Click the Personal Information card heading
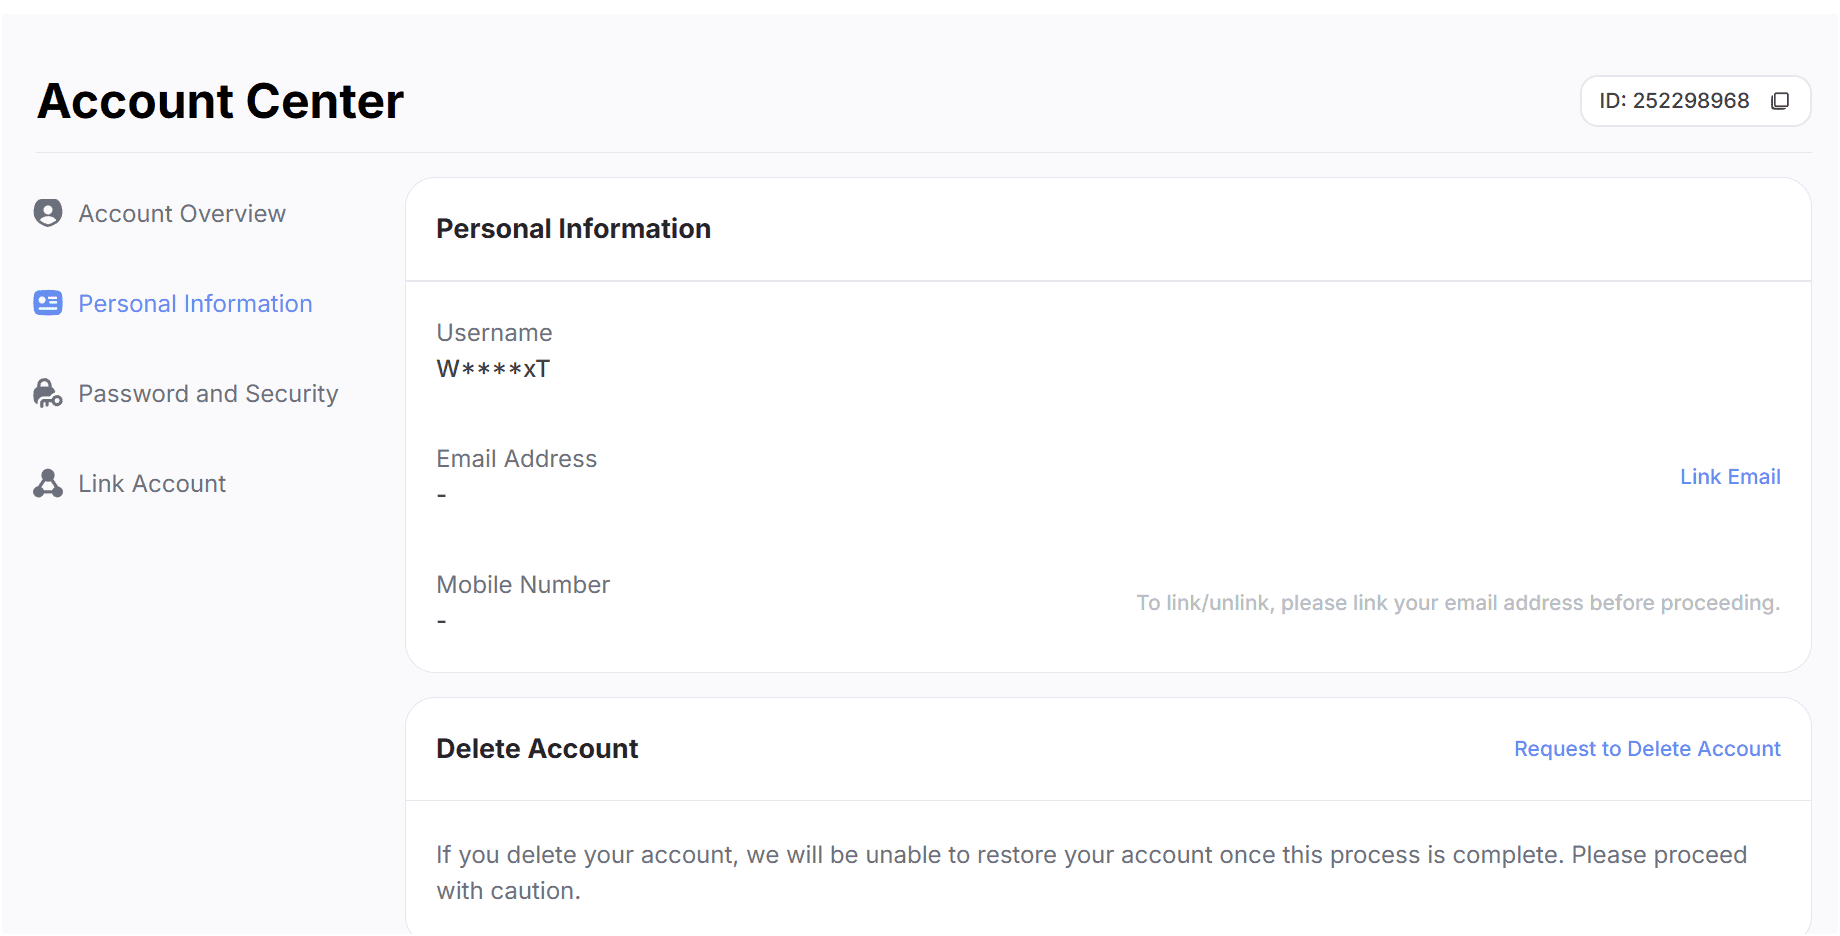This screenshot has height=936, width=1840. coord(573,229)
